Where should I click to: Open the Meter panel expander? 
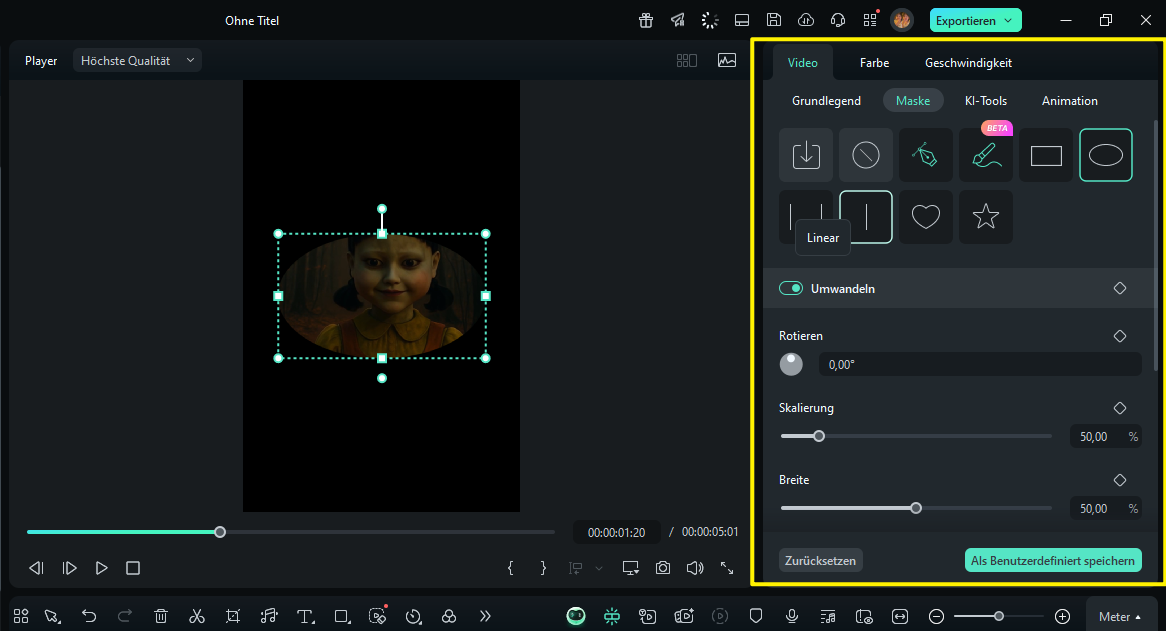(x=1121, y=617)
